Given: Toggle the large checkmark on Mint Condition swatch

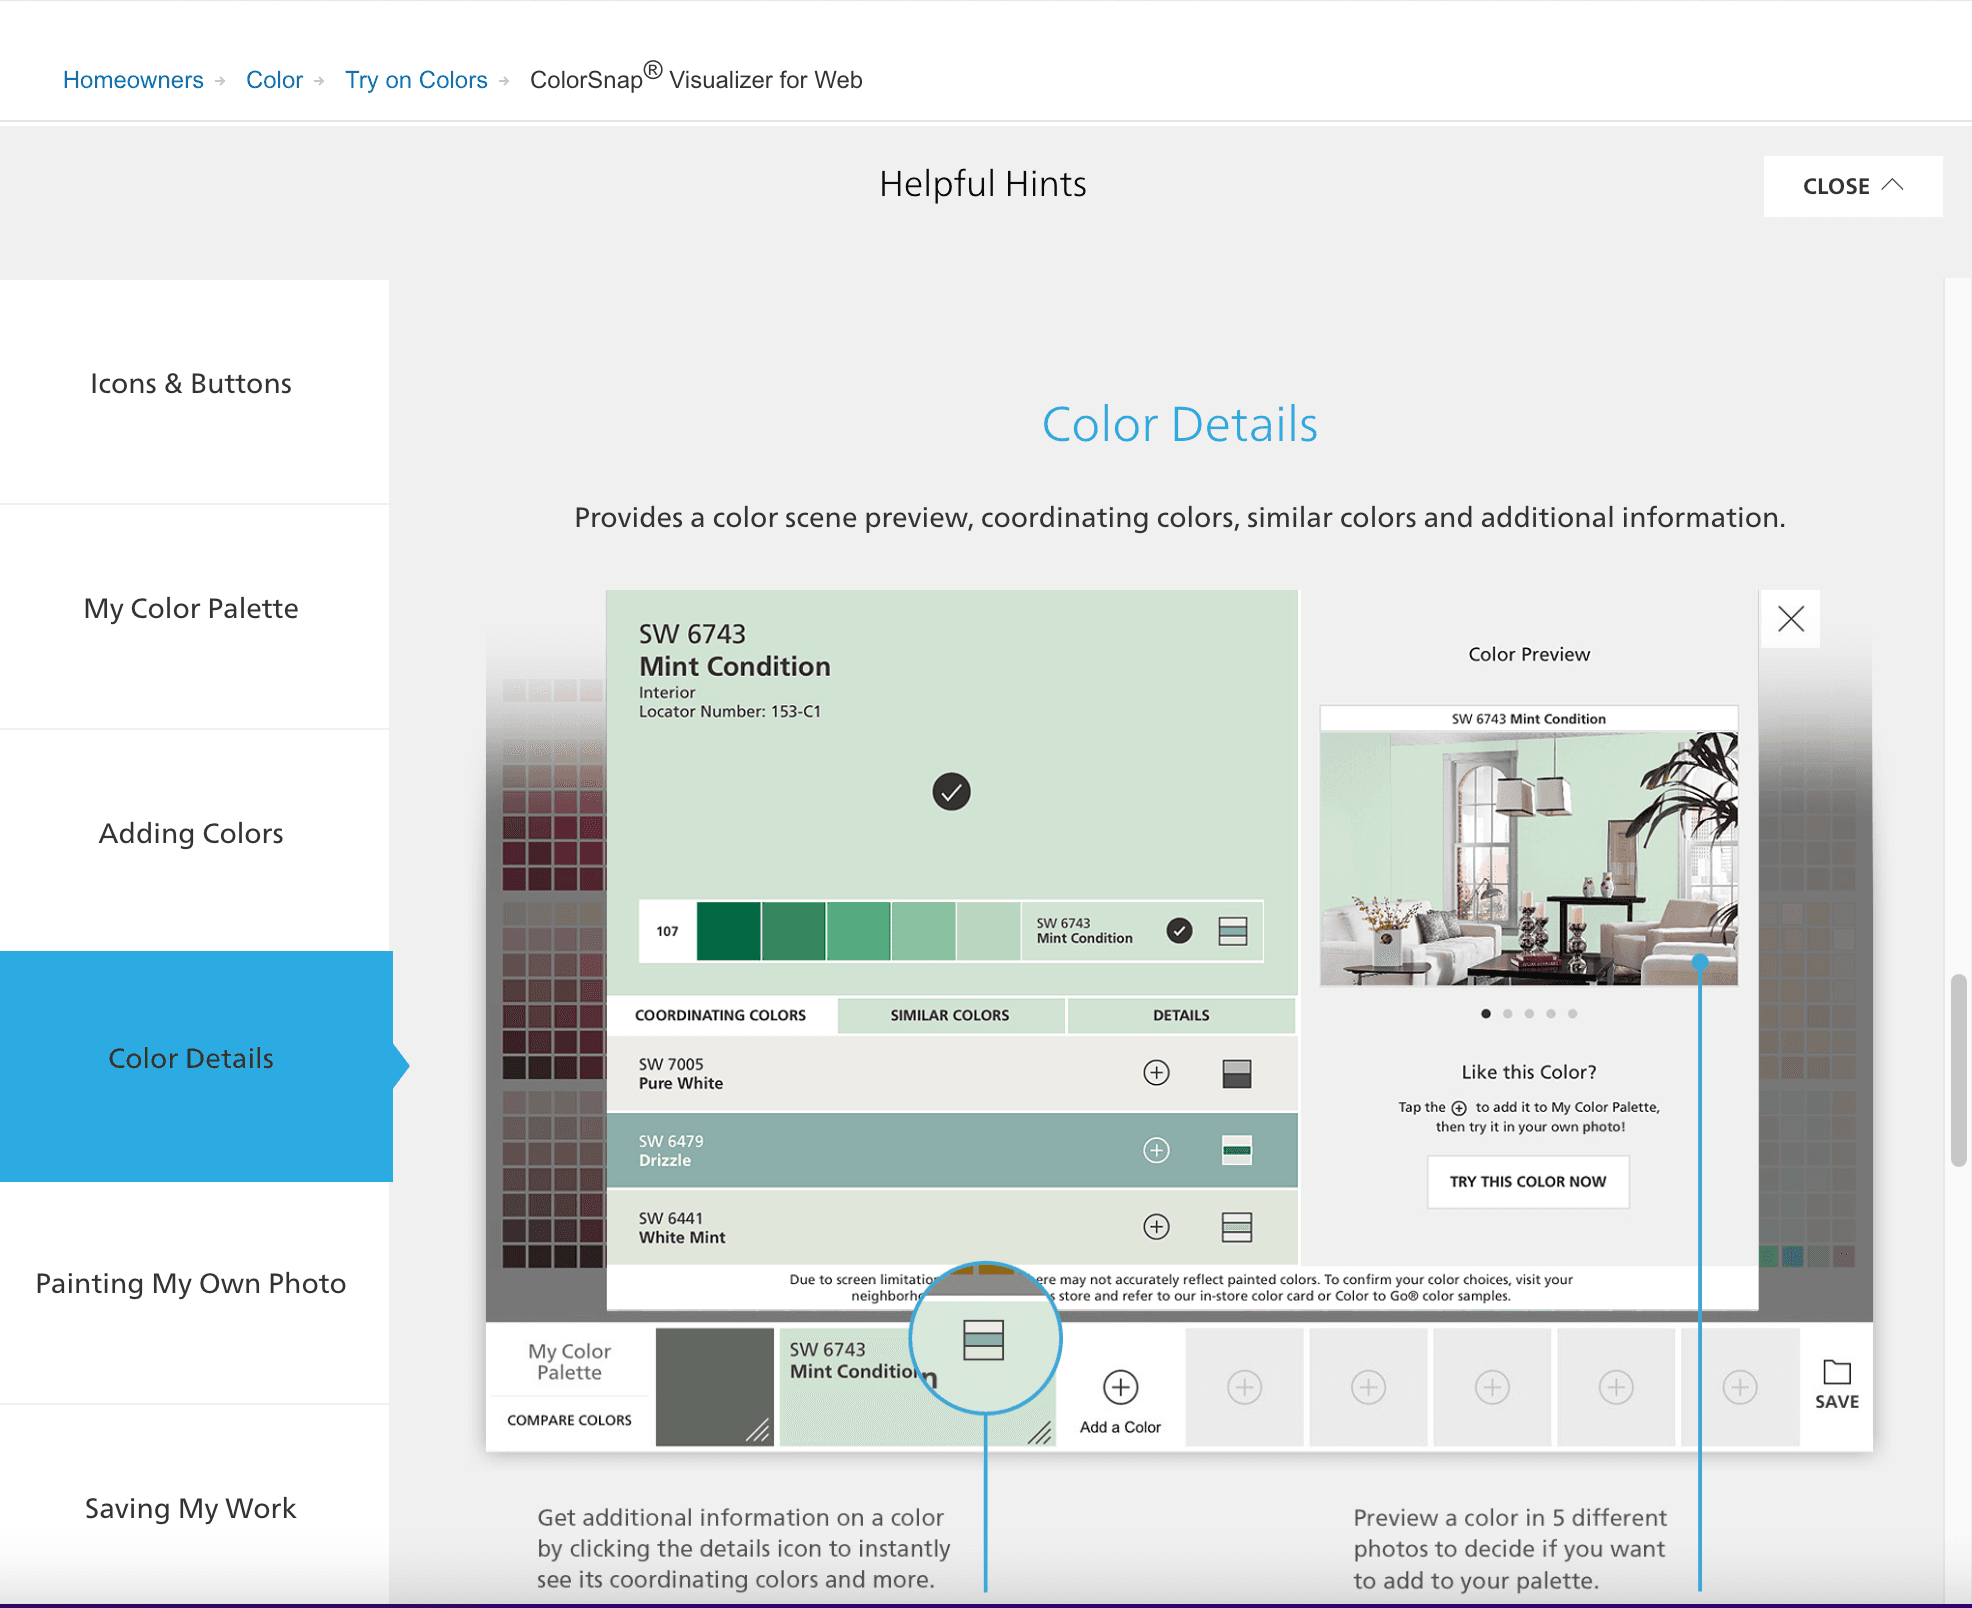Looking at the screenshot, I should 951,792.
